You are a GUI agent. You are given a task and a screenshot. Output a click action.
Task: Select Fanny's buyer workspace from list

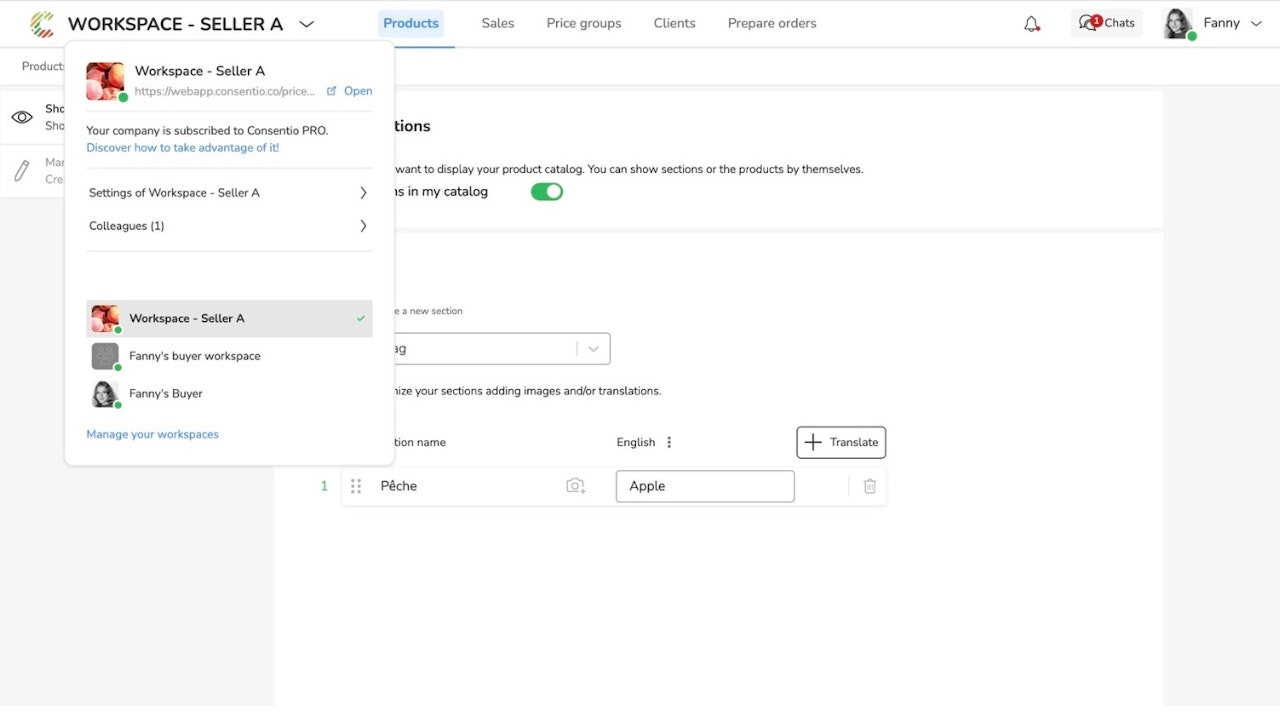tap(194, 356)
